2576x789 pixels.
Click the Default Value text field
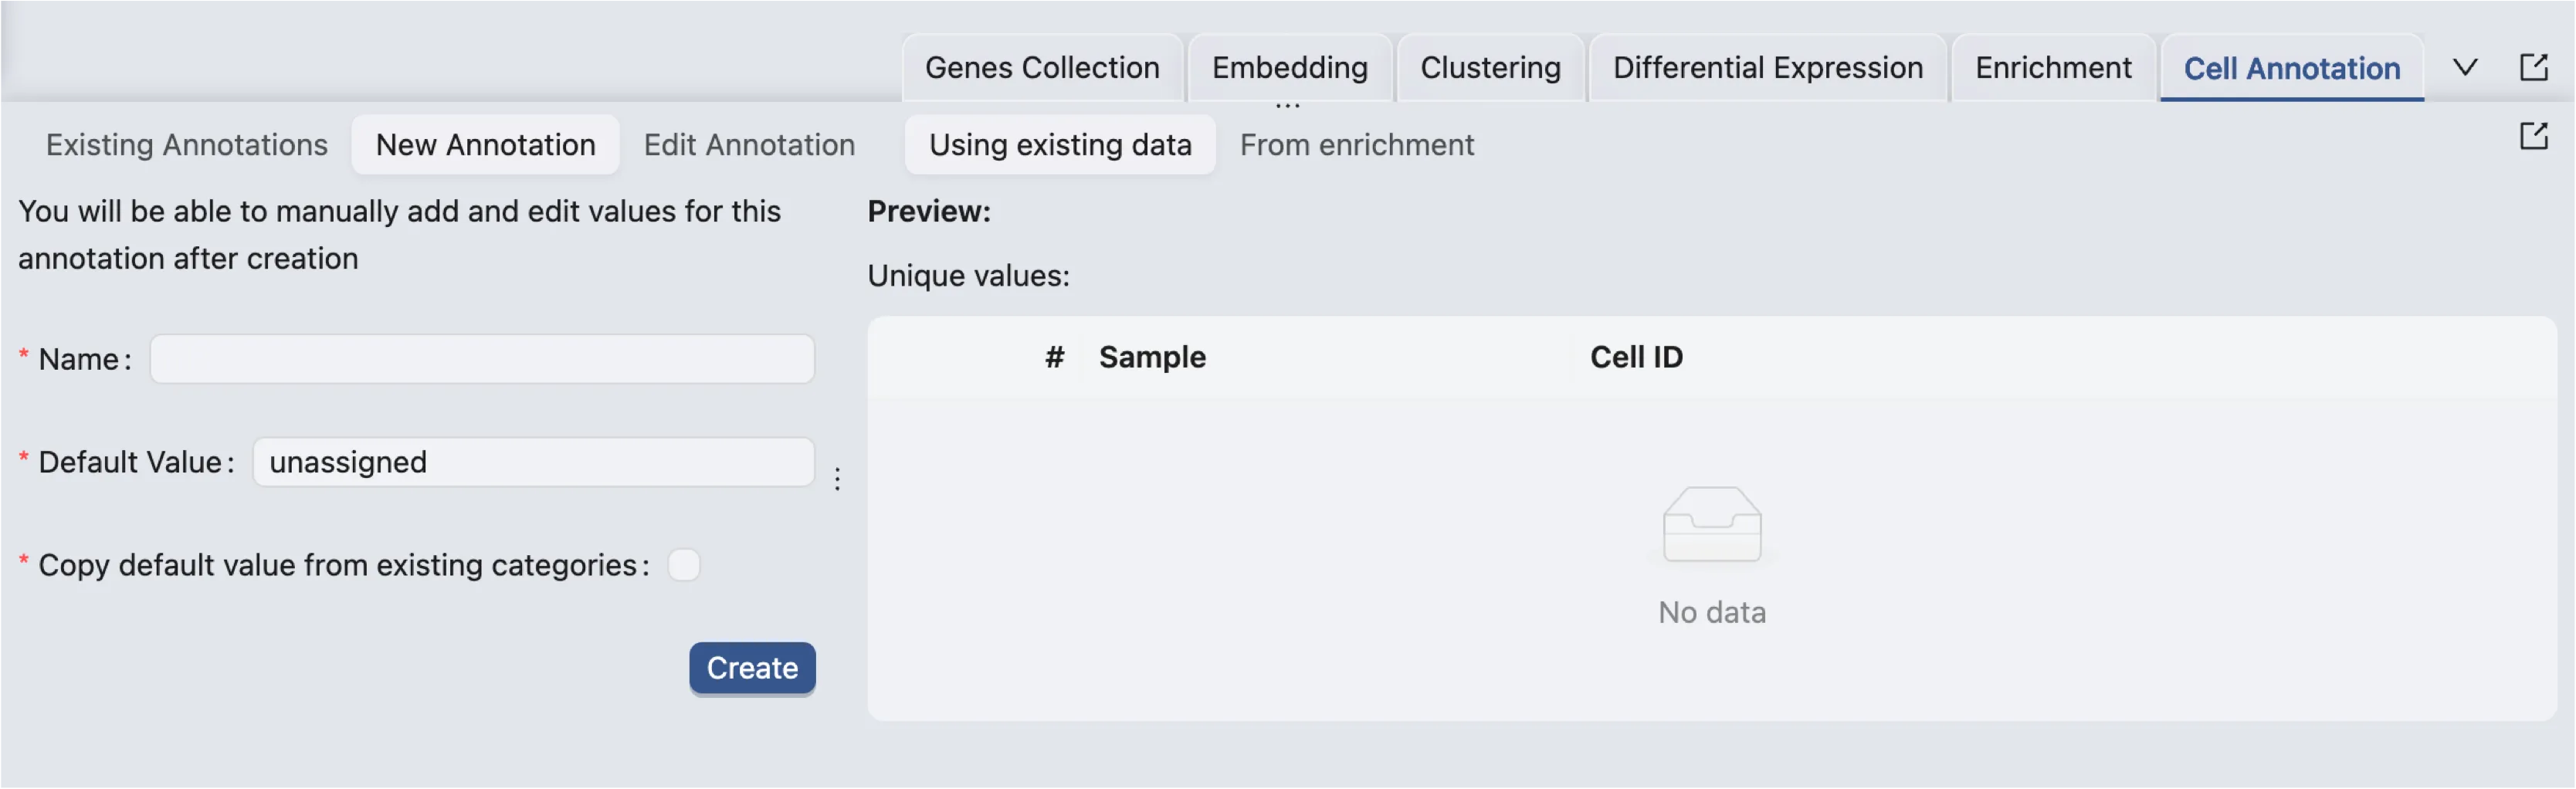point(533,462)
